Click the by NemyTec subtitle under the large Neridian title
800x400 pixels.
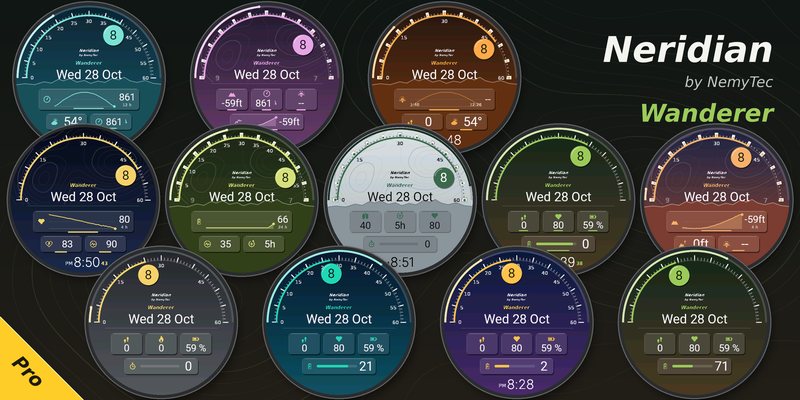(x=729, y=82)
